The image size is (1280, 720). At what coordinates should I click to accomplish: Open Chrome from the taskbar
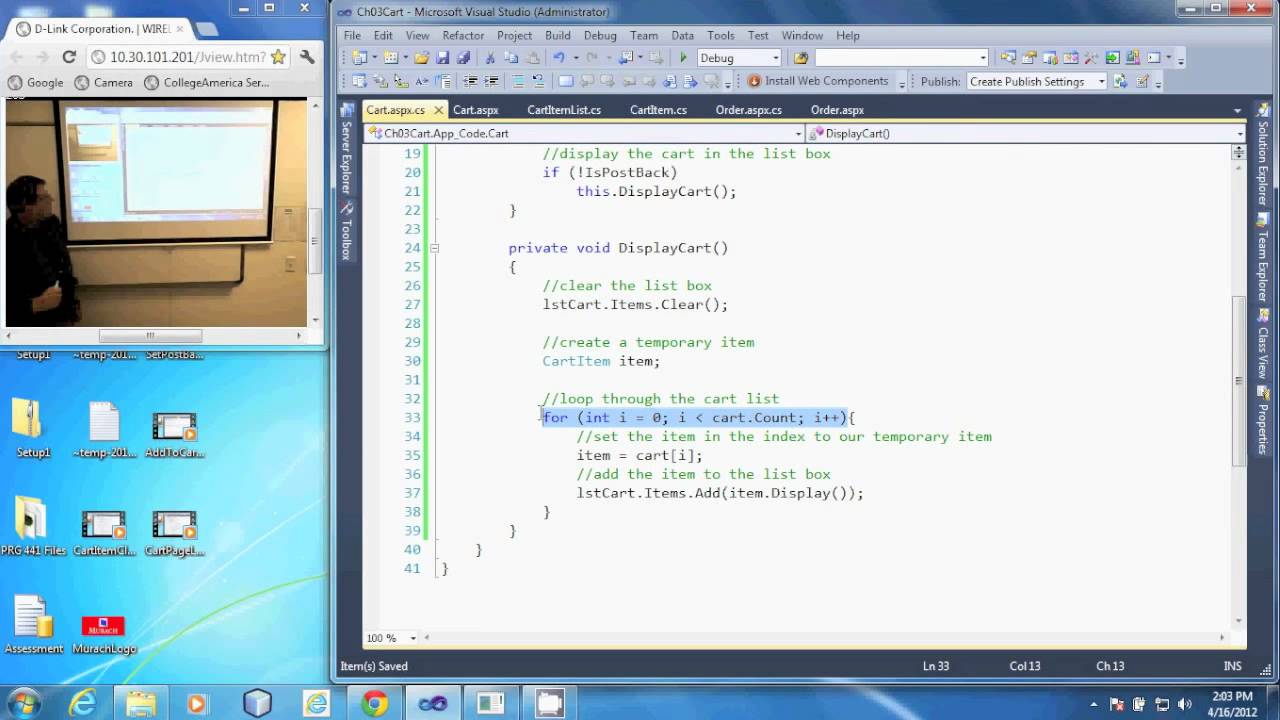pos(374,704)
